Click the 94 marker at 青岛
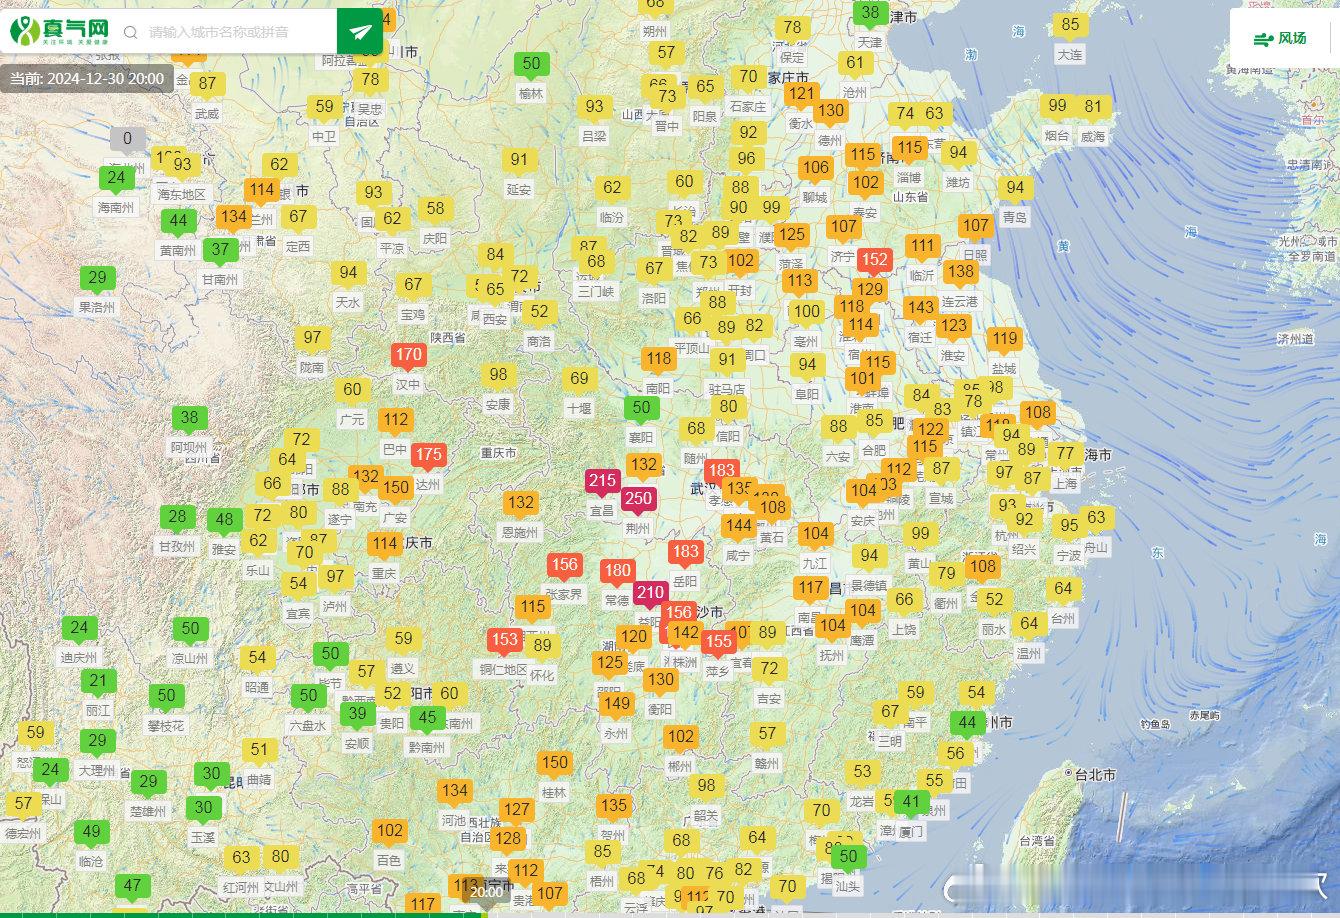1340x918 pixels. click(x=1015, y=188)
